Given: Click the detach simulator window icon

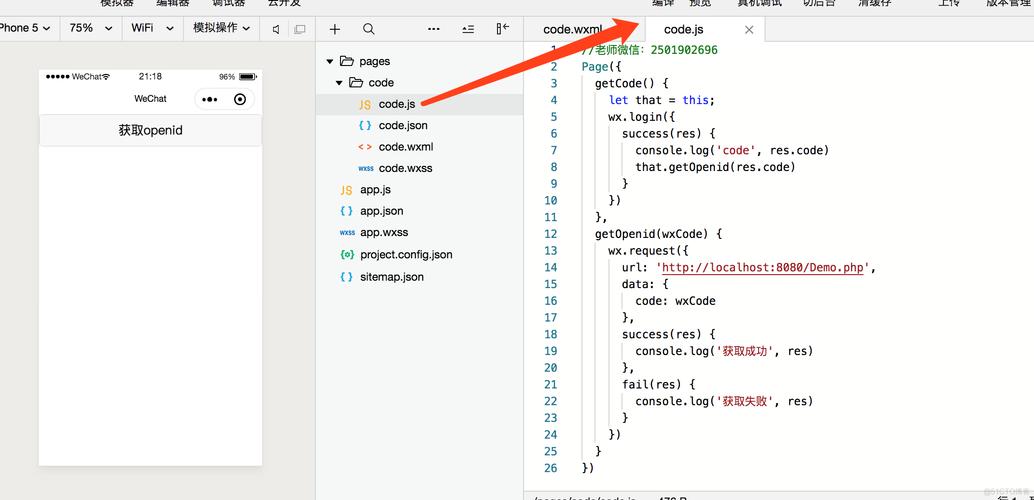Looking at the screenshot, I should click(x=300, y=29).
